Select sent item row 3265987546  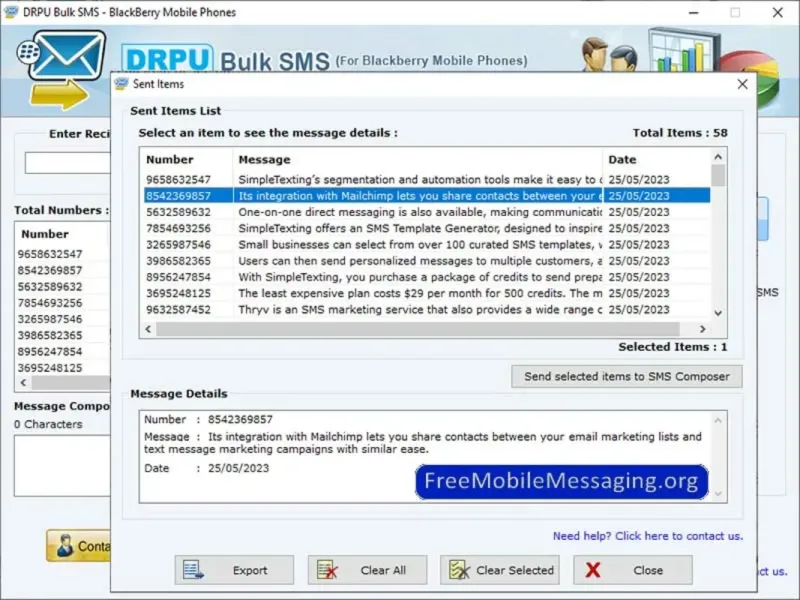tap(427, 245)
